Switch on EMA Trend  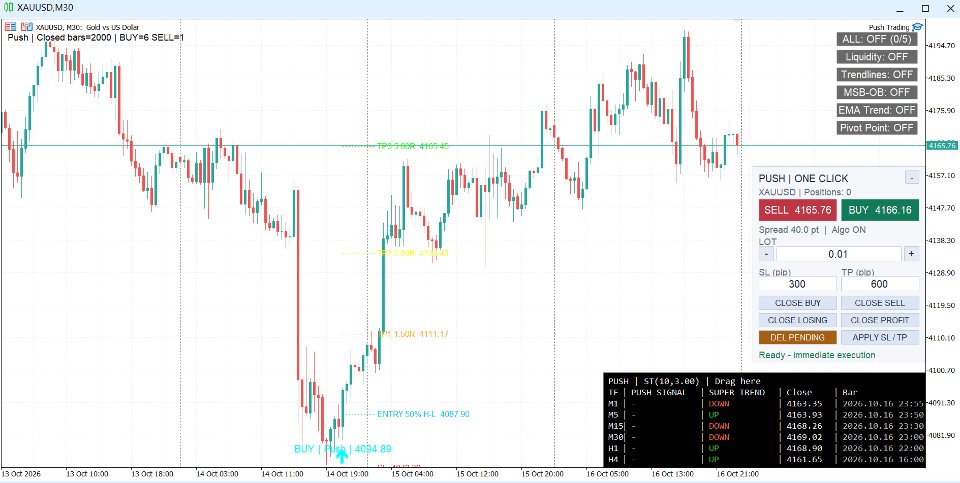pos(877,110)
